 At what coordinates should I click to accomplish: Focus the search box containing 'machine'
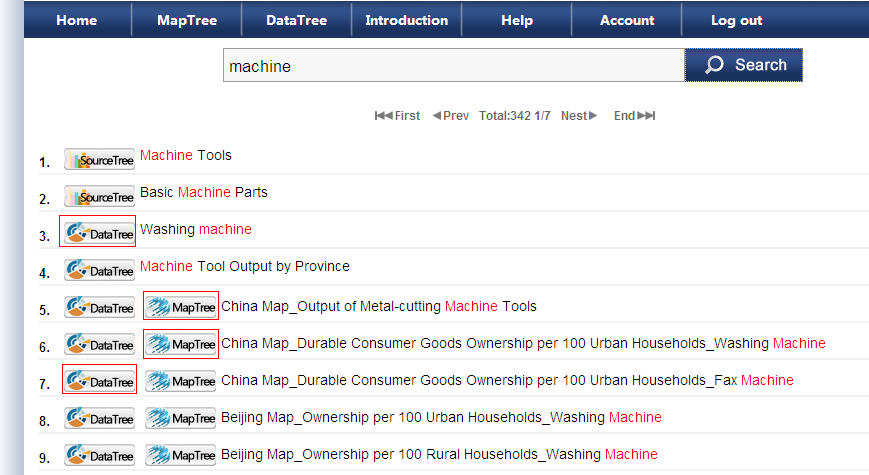pyautogui.click(x=454, y=65)
